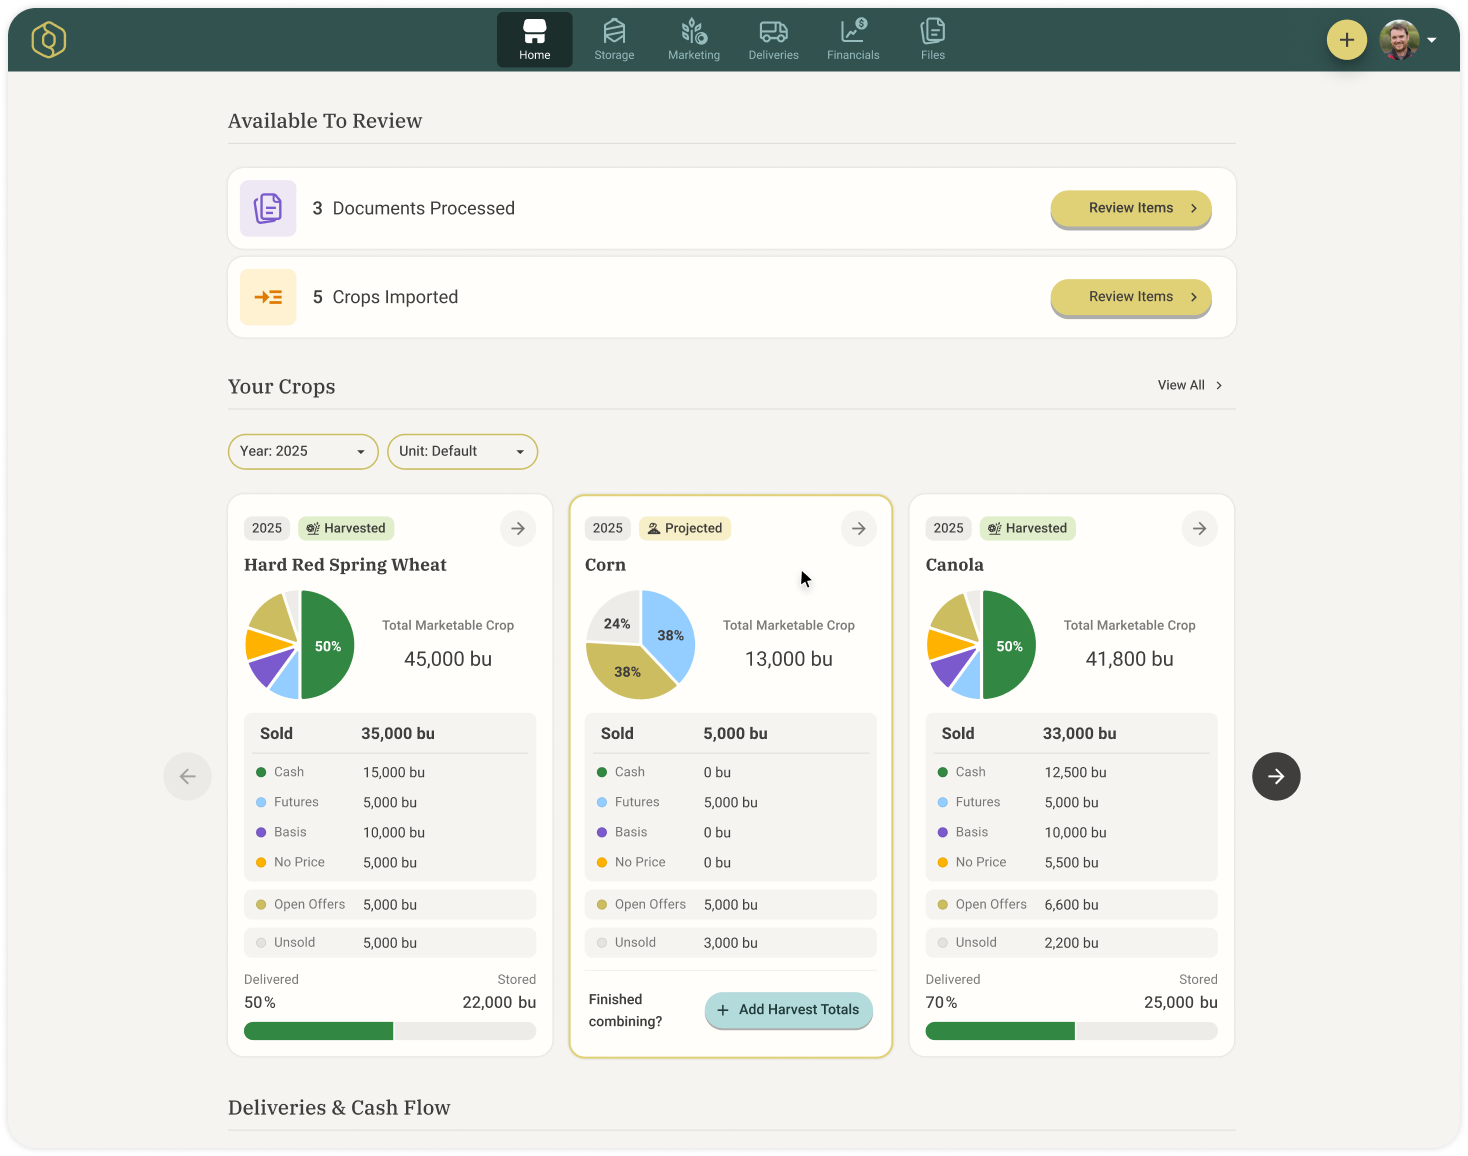Go to previous crops in carousel

(187, 776)
